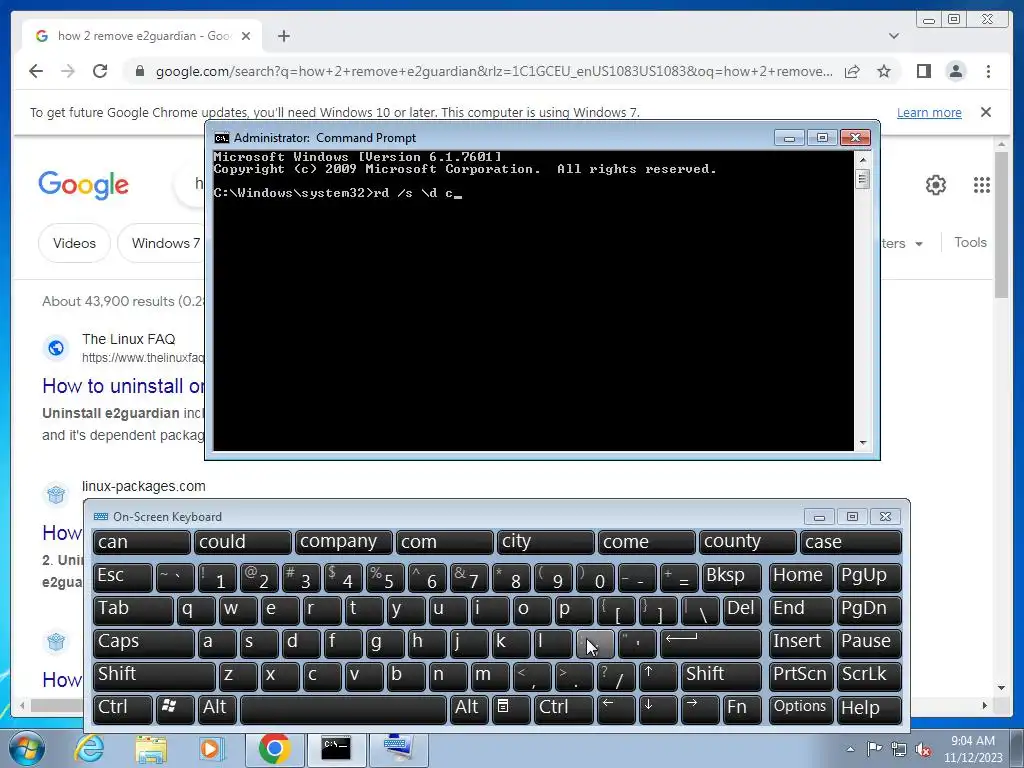The width and height of the screenshot is (1024, 768).
Task: Tap the context menu key on keyboard
Action: coord(511,709)
